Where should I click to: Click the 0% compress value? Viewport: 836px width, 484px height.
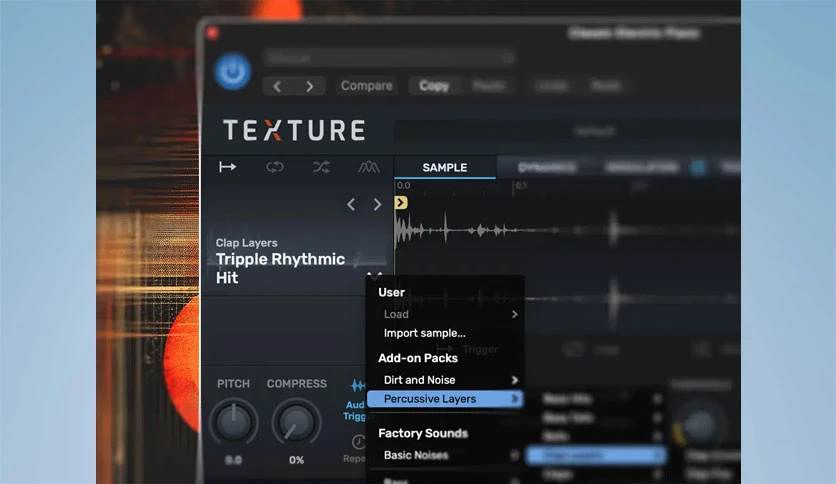(x=296, y=460)
